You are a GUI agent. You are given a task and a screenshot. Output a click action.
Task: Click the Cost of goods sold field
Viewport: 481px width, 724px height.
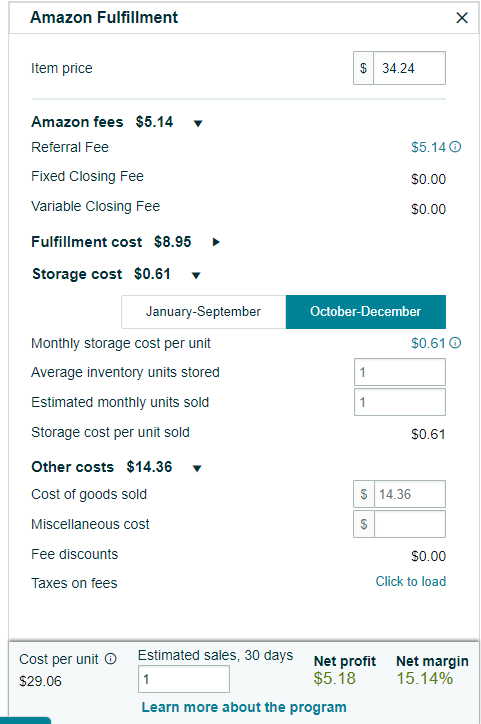click(410, 494)
